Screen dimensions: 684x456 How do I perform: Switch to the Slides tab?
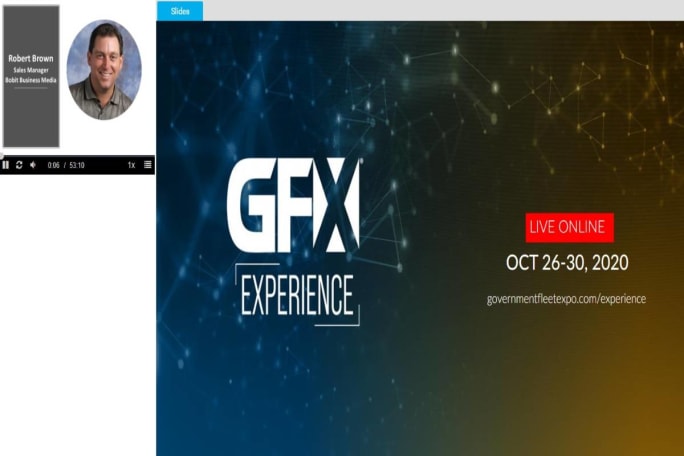pyautogui.click(x=180, y=11)
